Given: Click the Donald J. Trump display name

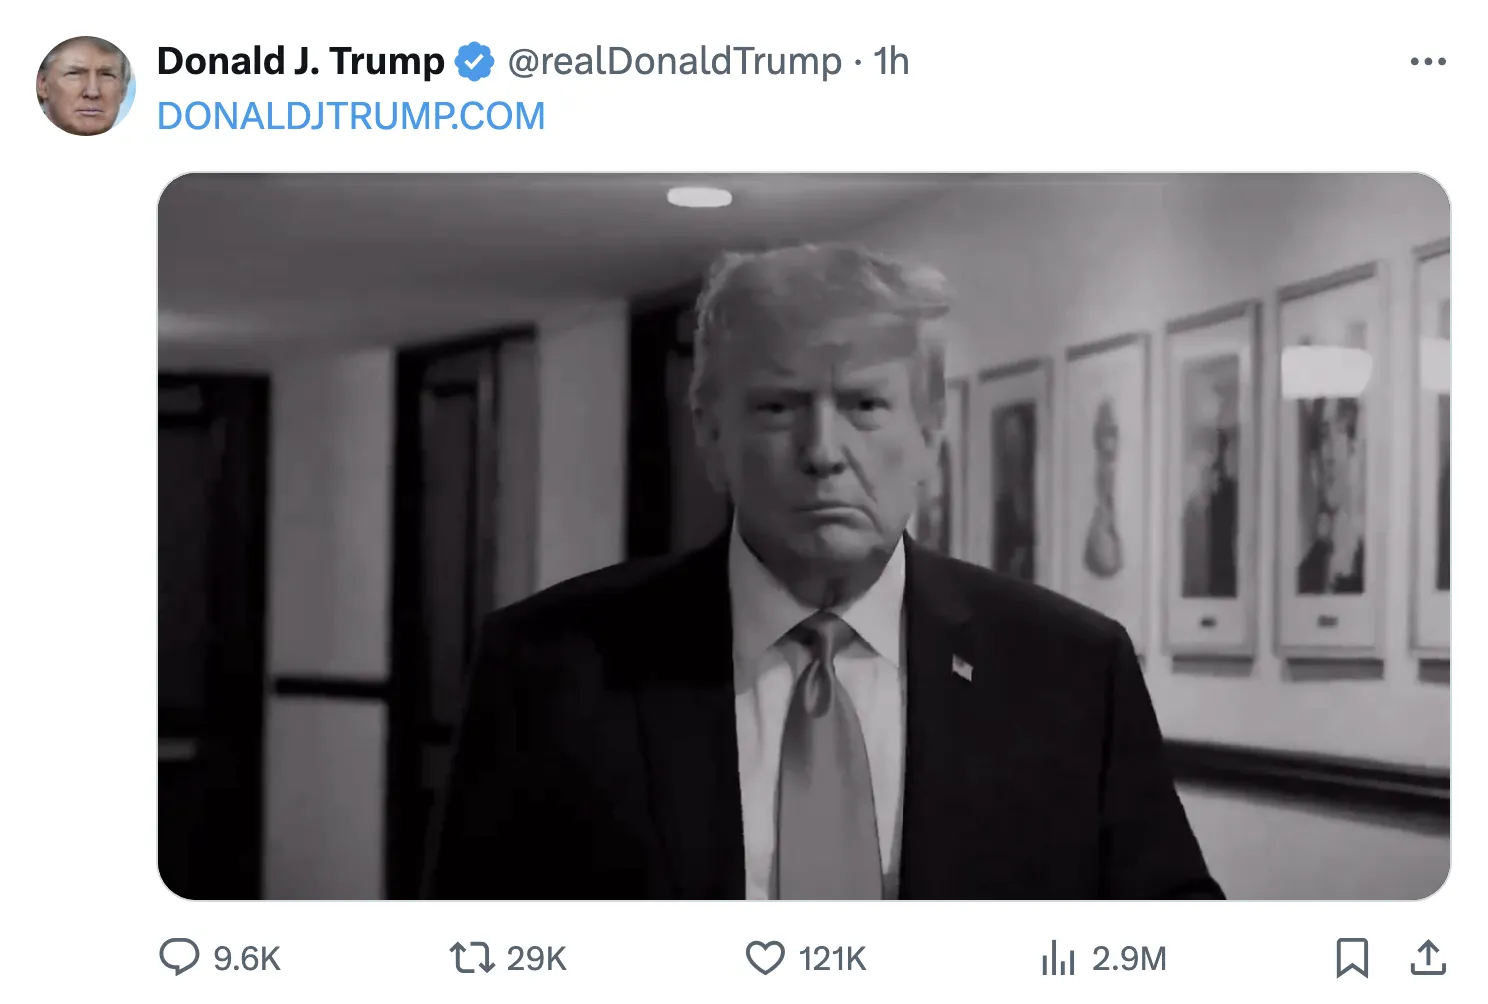Looking at the screenshot, I should (300, 62).
